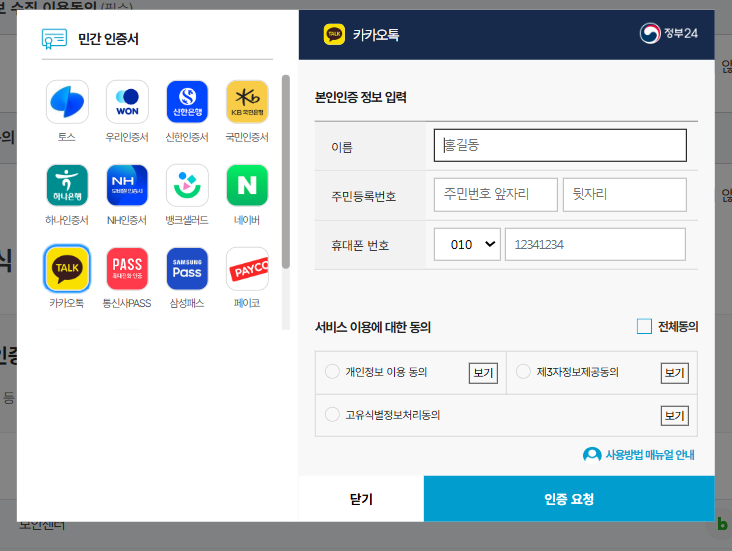This screenshot has width=732, height=551.
Task: Click the 인증 요청 button
Action: click(x=569, y=499)
